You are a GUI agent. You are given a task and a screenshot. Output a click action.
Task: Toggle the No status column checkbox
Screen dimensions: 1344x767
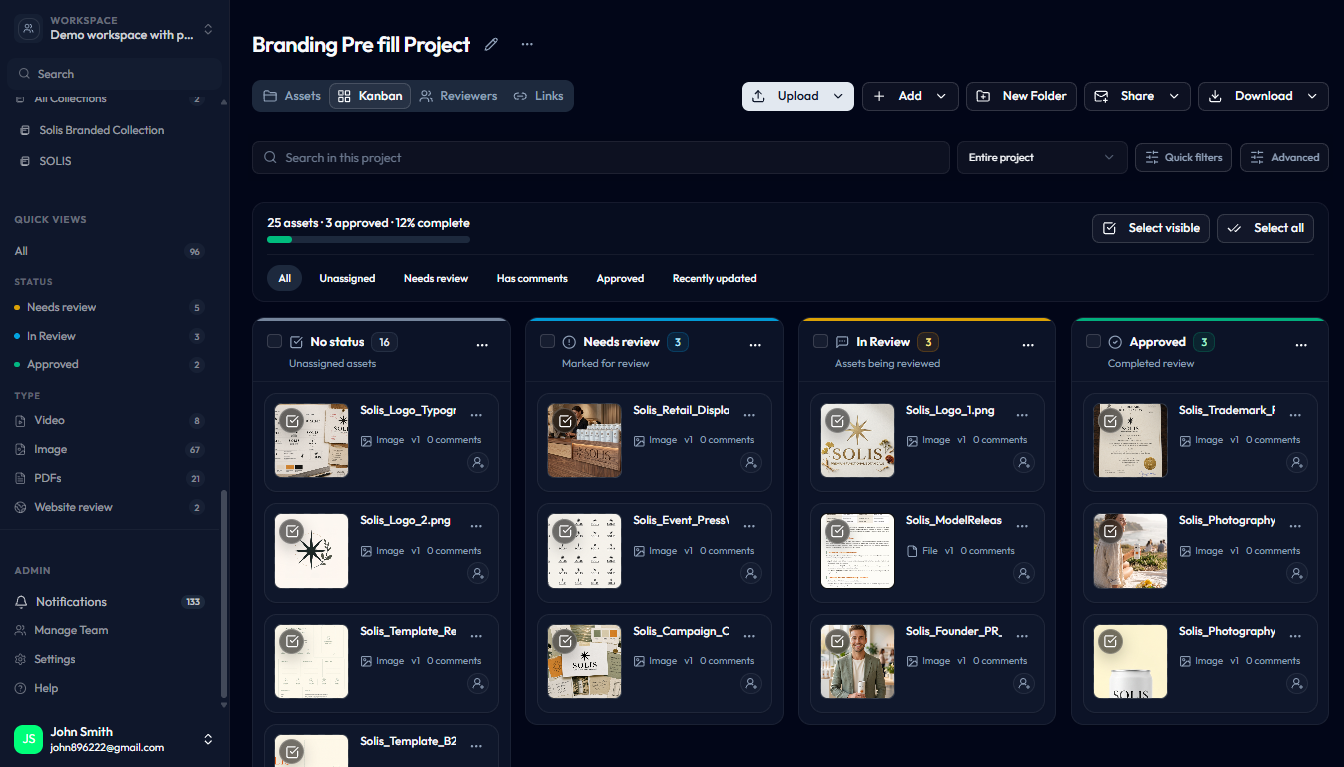(x=274, y=341)
